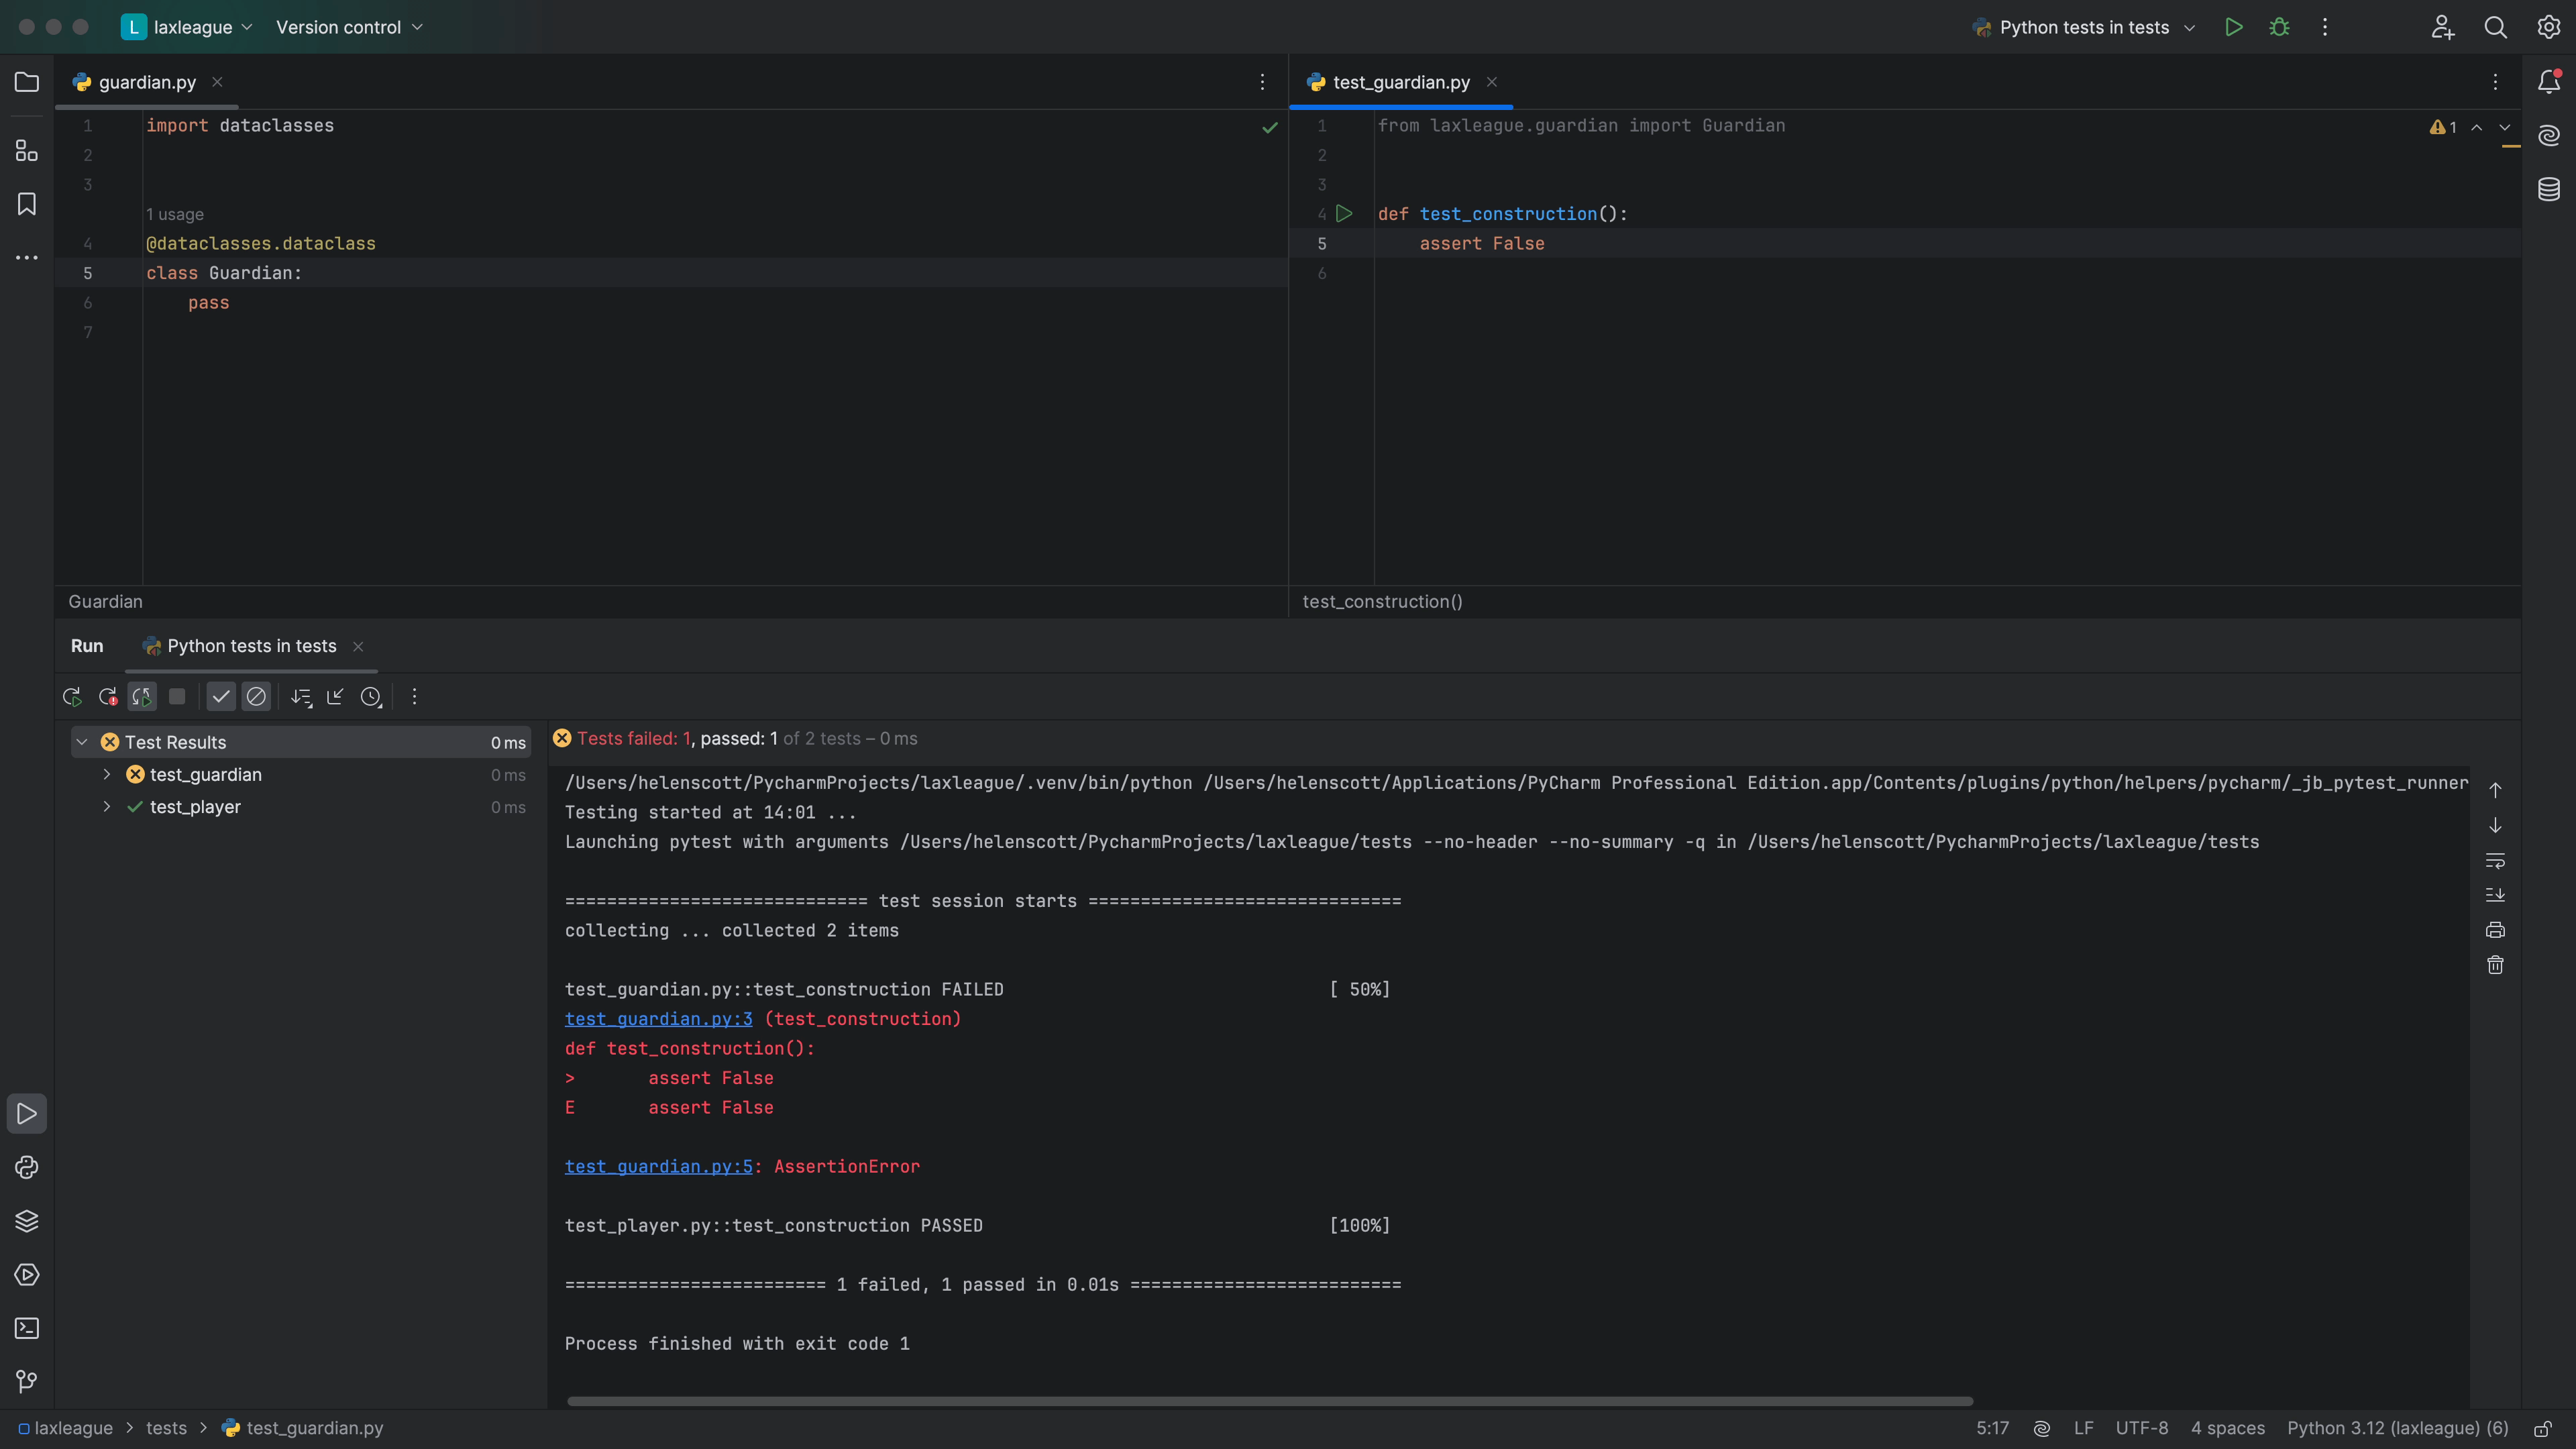Expand the test_player results node
The width and height of the screenshot is (2576, 1449).
coord(107,807)
